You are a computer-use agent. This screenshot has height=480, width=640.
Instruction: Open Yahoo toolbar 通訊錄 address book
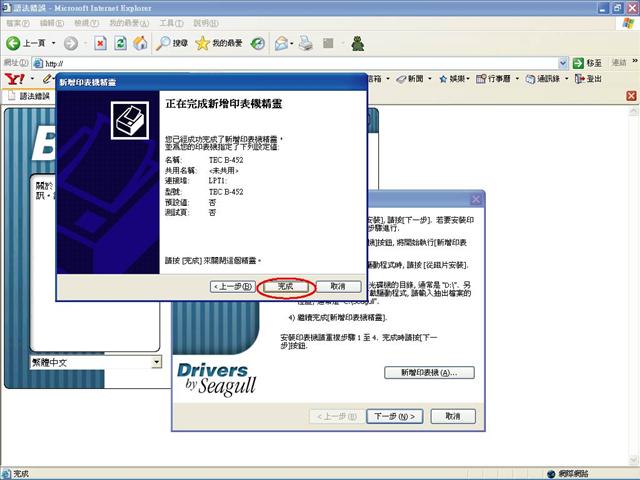click(x=542, y=79)
